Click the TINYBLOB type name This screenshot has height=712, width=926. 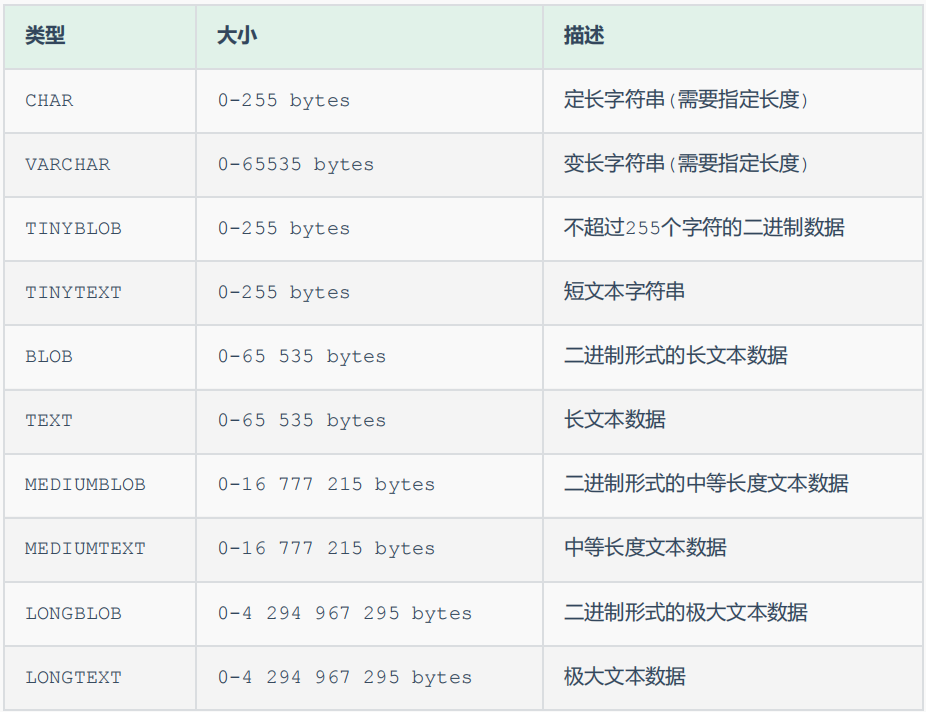coord(73,229)
